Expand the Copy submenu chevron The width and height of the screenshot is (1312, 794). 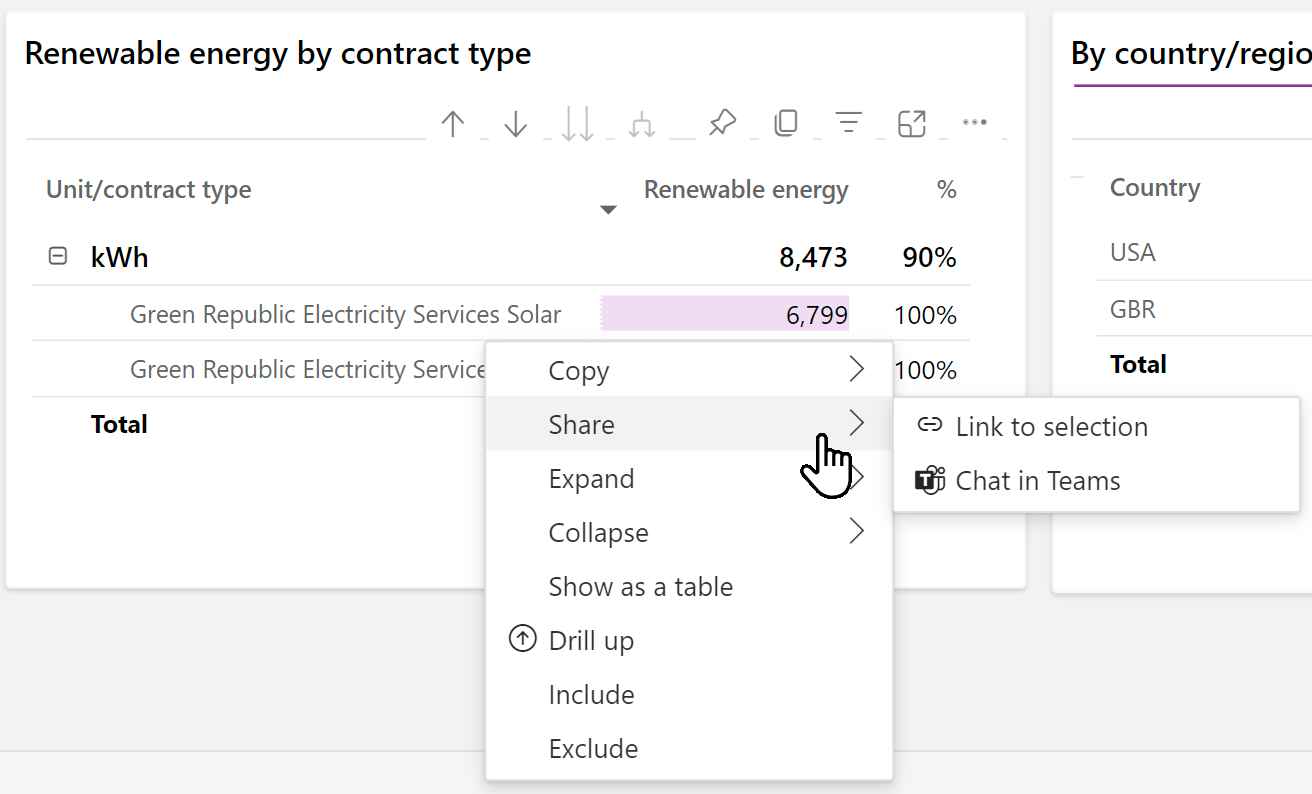click(856, 369)
